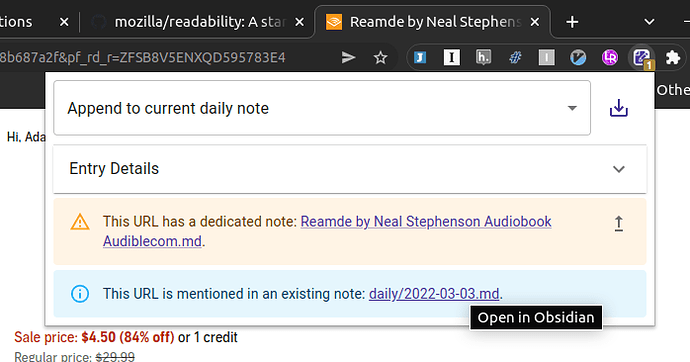Click the blue info circle icon
The height and width of the screenshot is (362, 690).
click(x=80, y=294)
